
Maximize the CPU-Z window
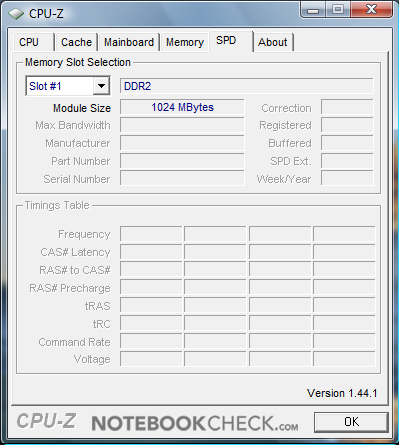click(x=338, y=10)
